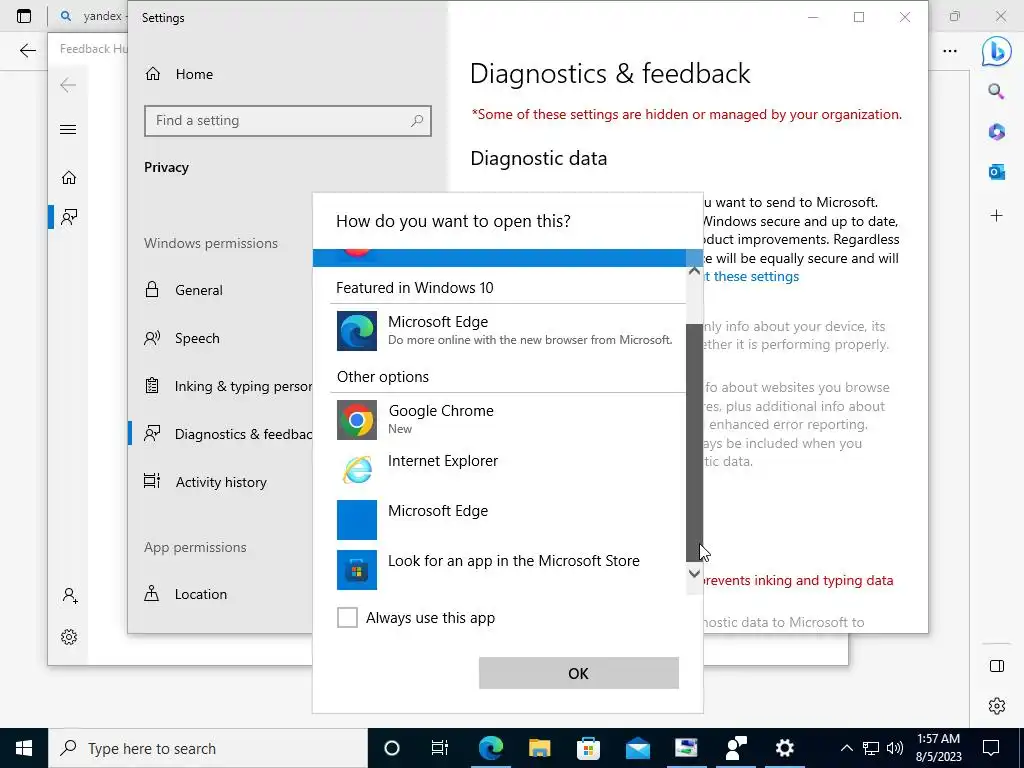Click the search magnifier in Find a setting
This screenshot has height=768, width=1024.
[417, 121]
